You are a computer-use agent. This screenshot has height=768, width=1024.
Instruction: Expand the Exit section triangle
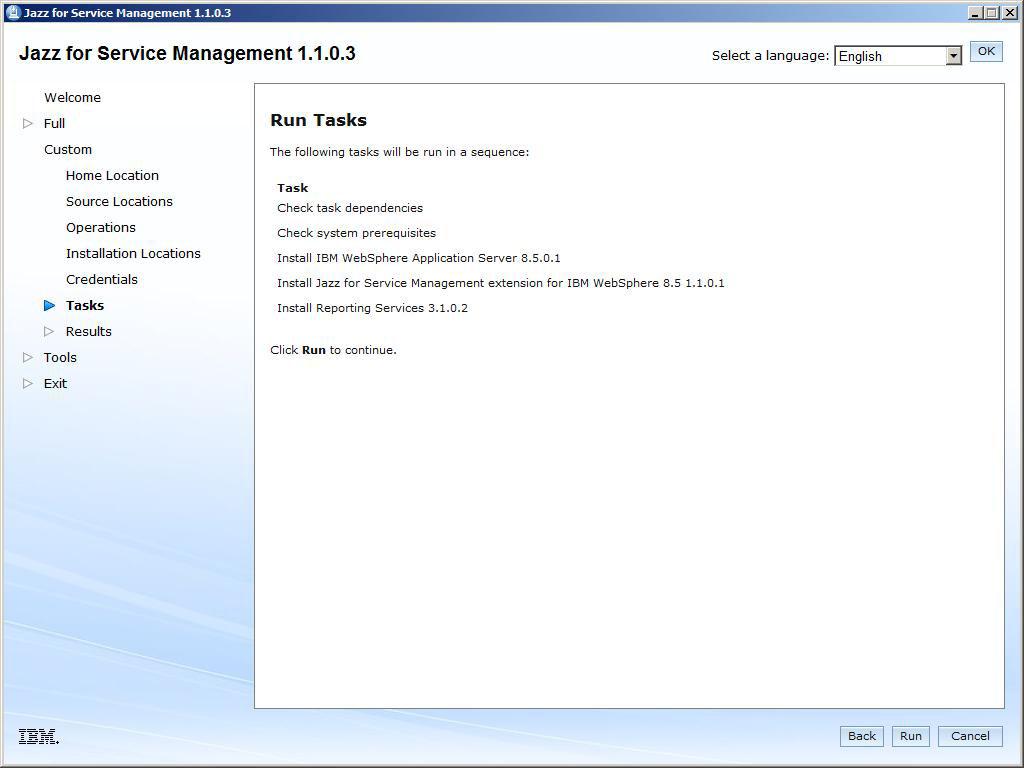(x=27, y=383)
